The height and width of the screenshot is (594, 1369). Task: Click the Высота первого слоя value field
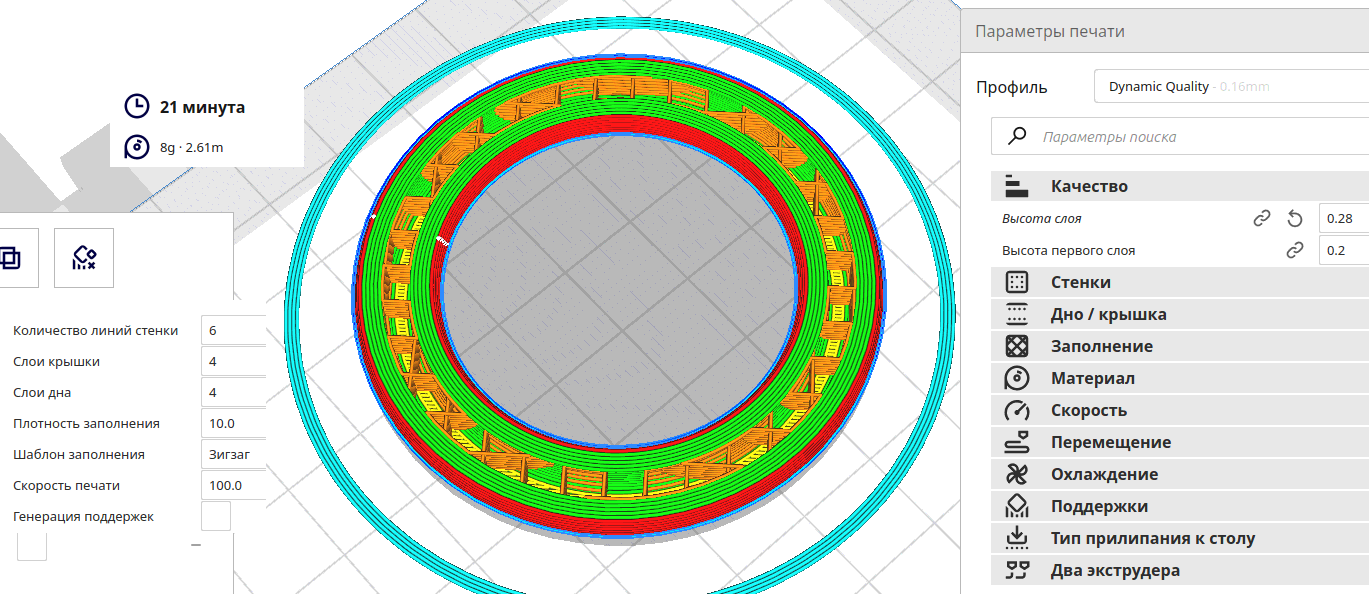pos(1344,250)
